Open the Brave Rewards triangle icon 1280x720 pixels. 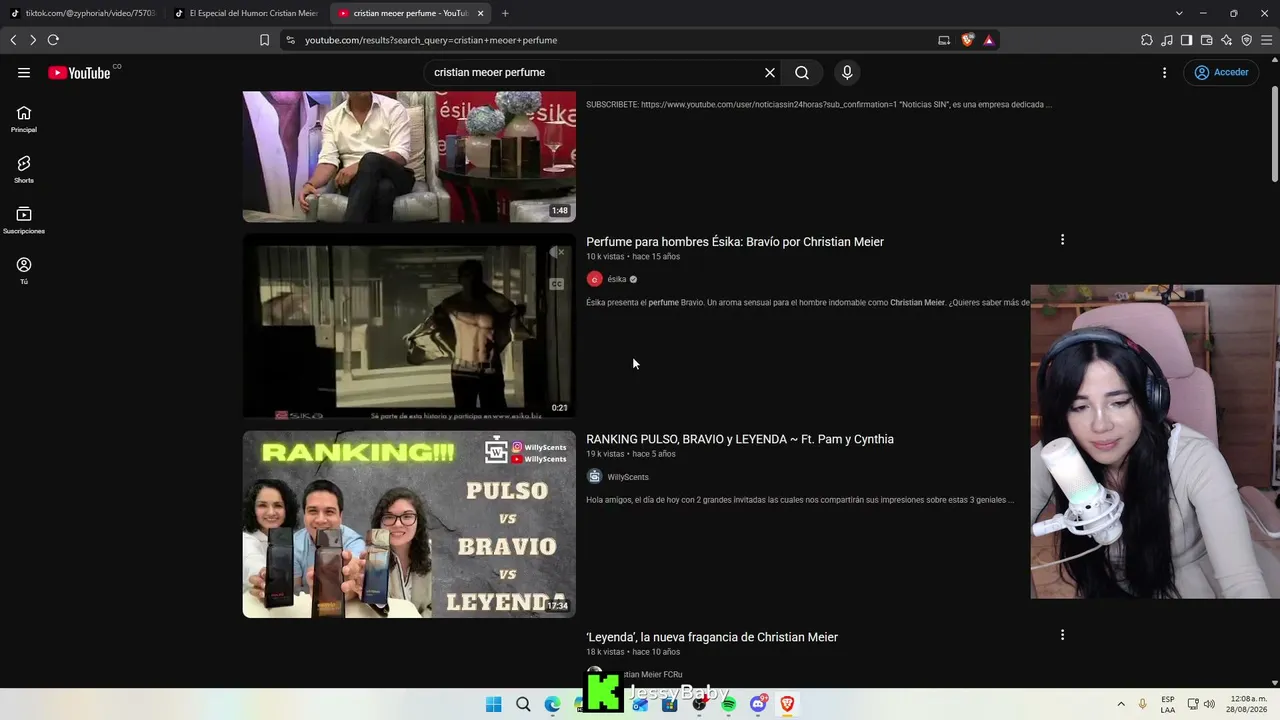pos(988,40)
